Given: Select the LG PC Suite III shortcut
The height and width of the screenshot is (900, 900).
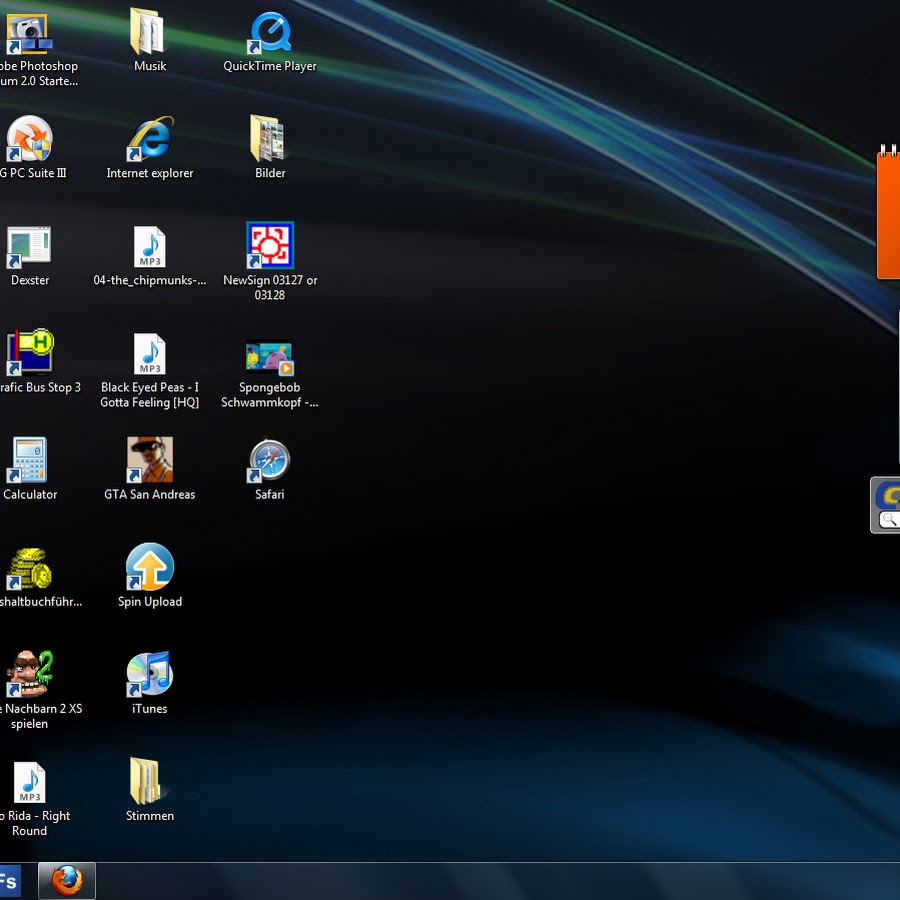Looking at the screenshot, I should [x=29, y=138].
